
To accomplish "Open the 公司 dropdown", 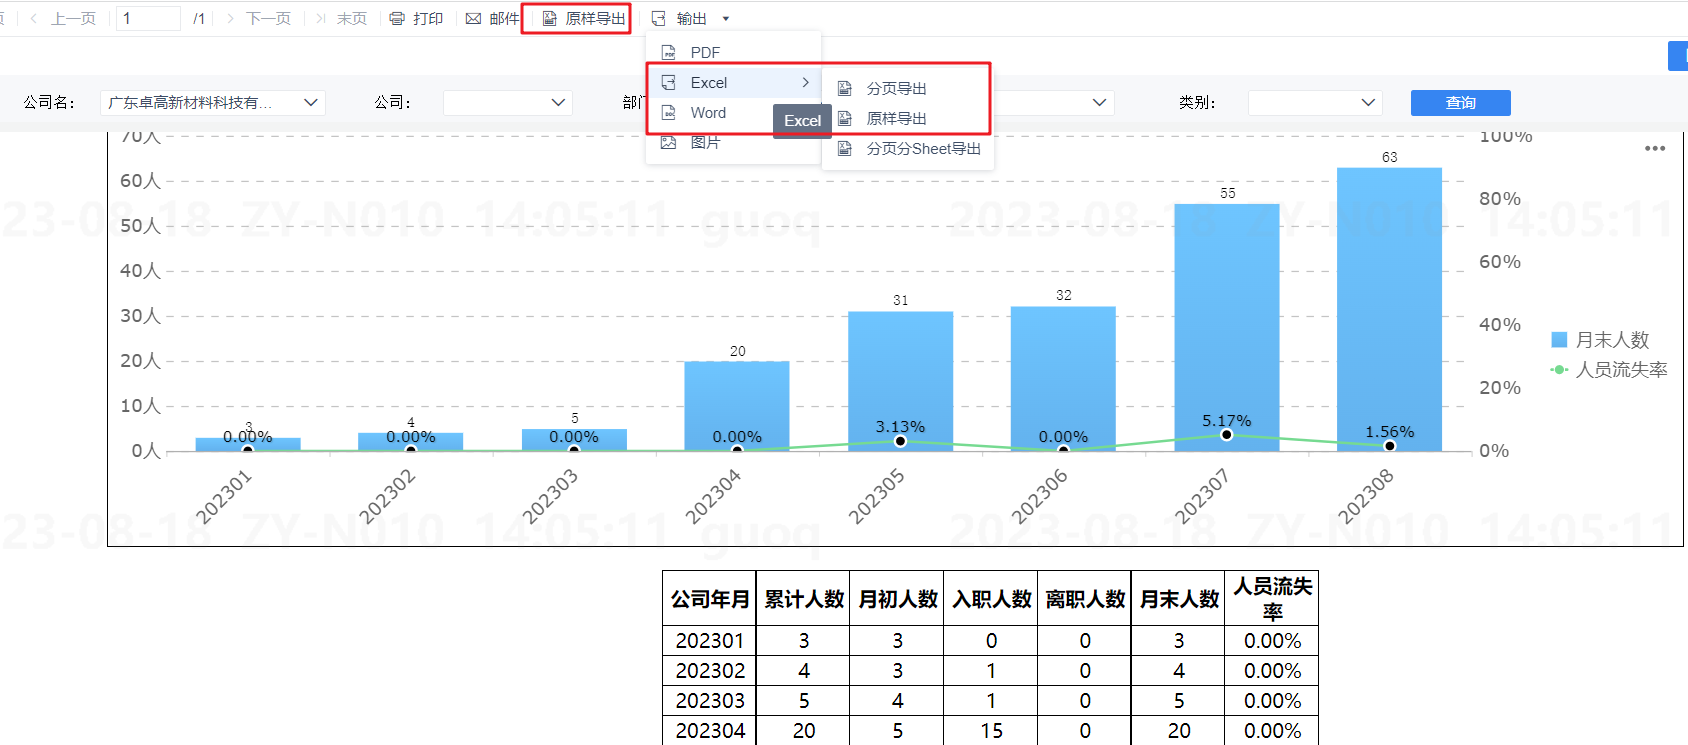I will coord(507,103).
